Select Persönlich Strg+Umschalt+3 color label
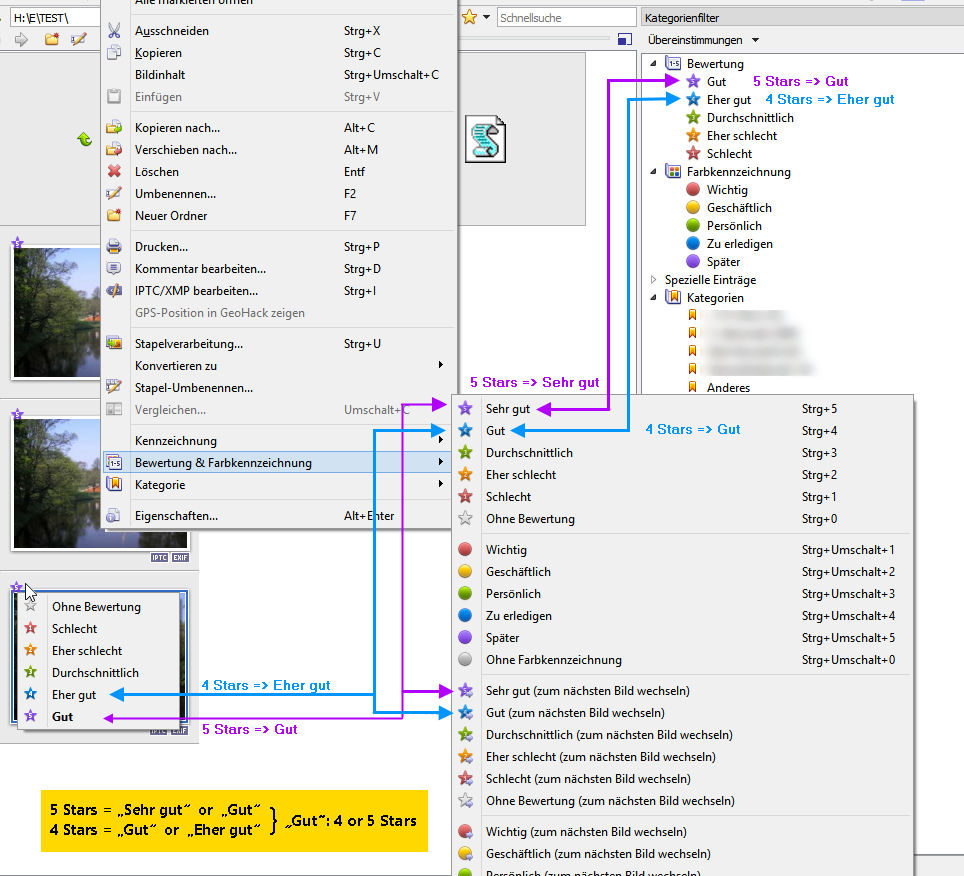This screenshot has height=876, width=964. point(682,594)
